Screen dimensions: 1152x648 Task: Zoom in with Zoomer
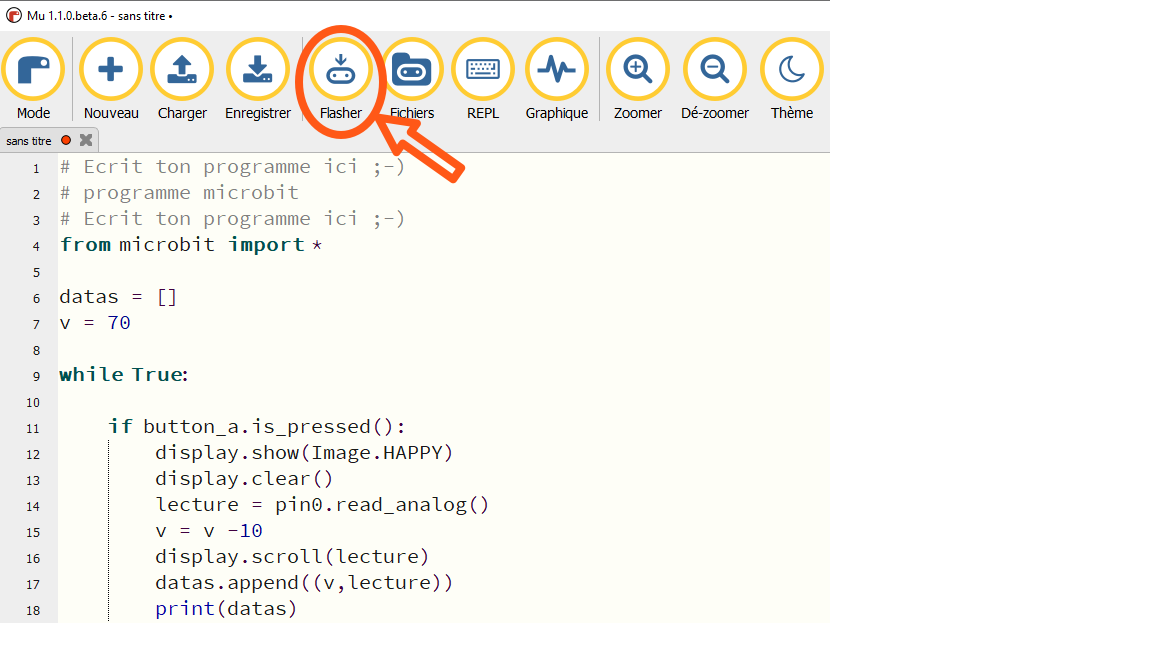[638, 79]
